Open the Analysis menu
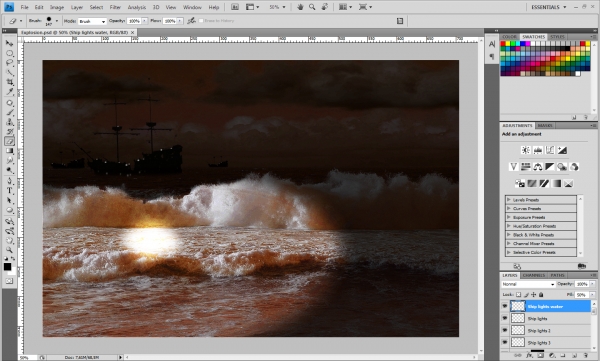 click(137, 7)
